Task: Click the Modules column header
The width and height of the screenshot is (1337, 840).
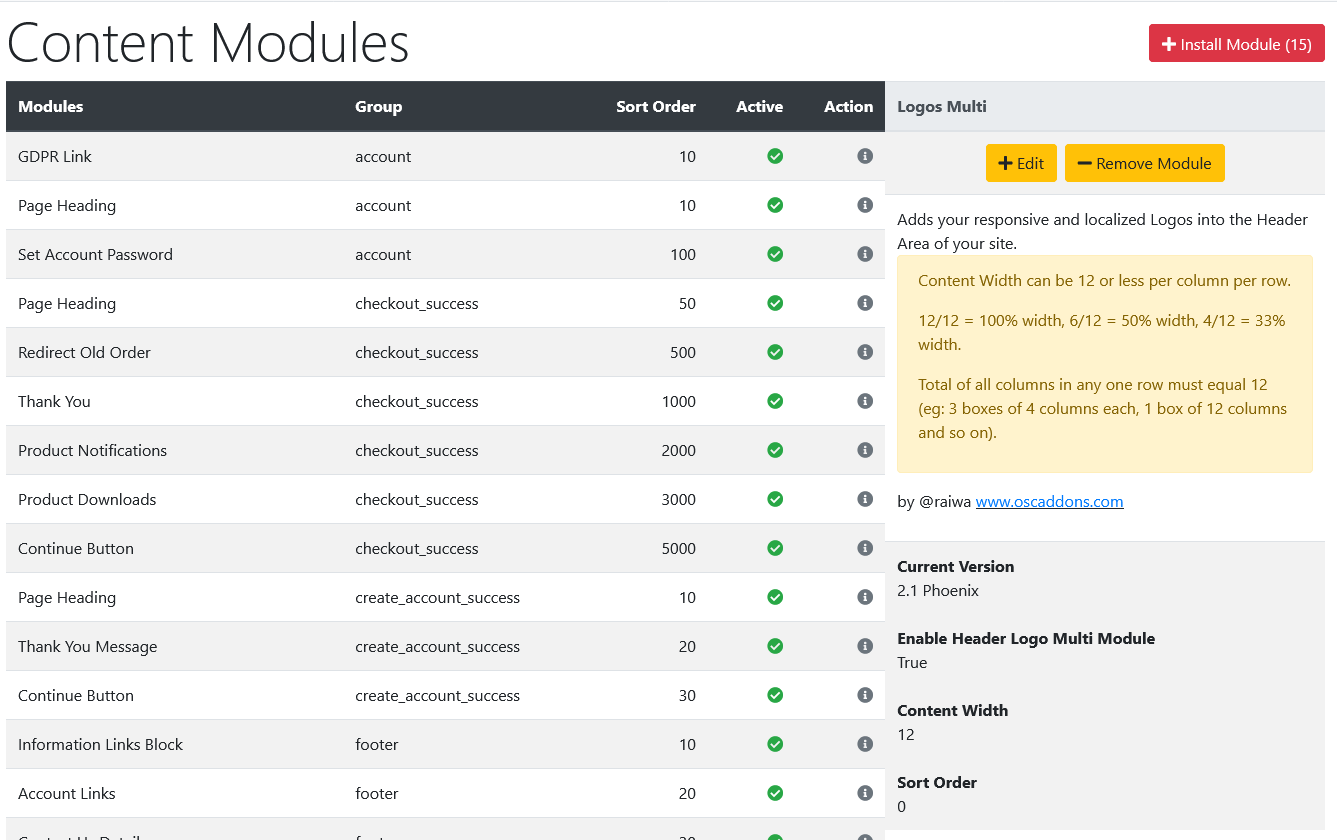Action: coord(51,106)
